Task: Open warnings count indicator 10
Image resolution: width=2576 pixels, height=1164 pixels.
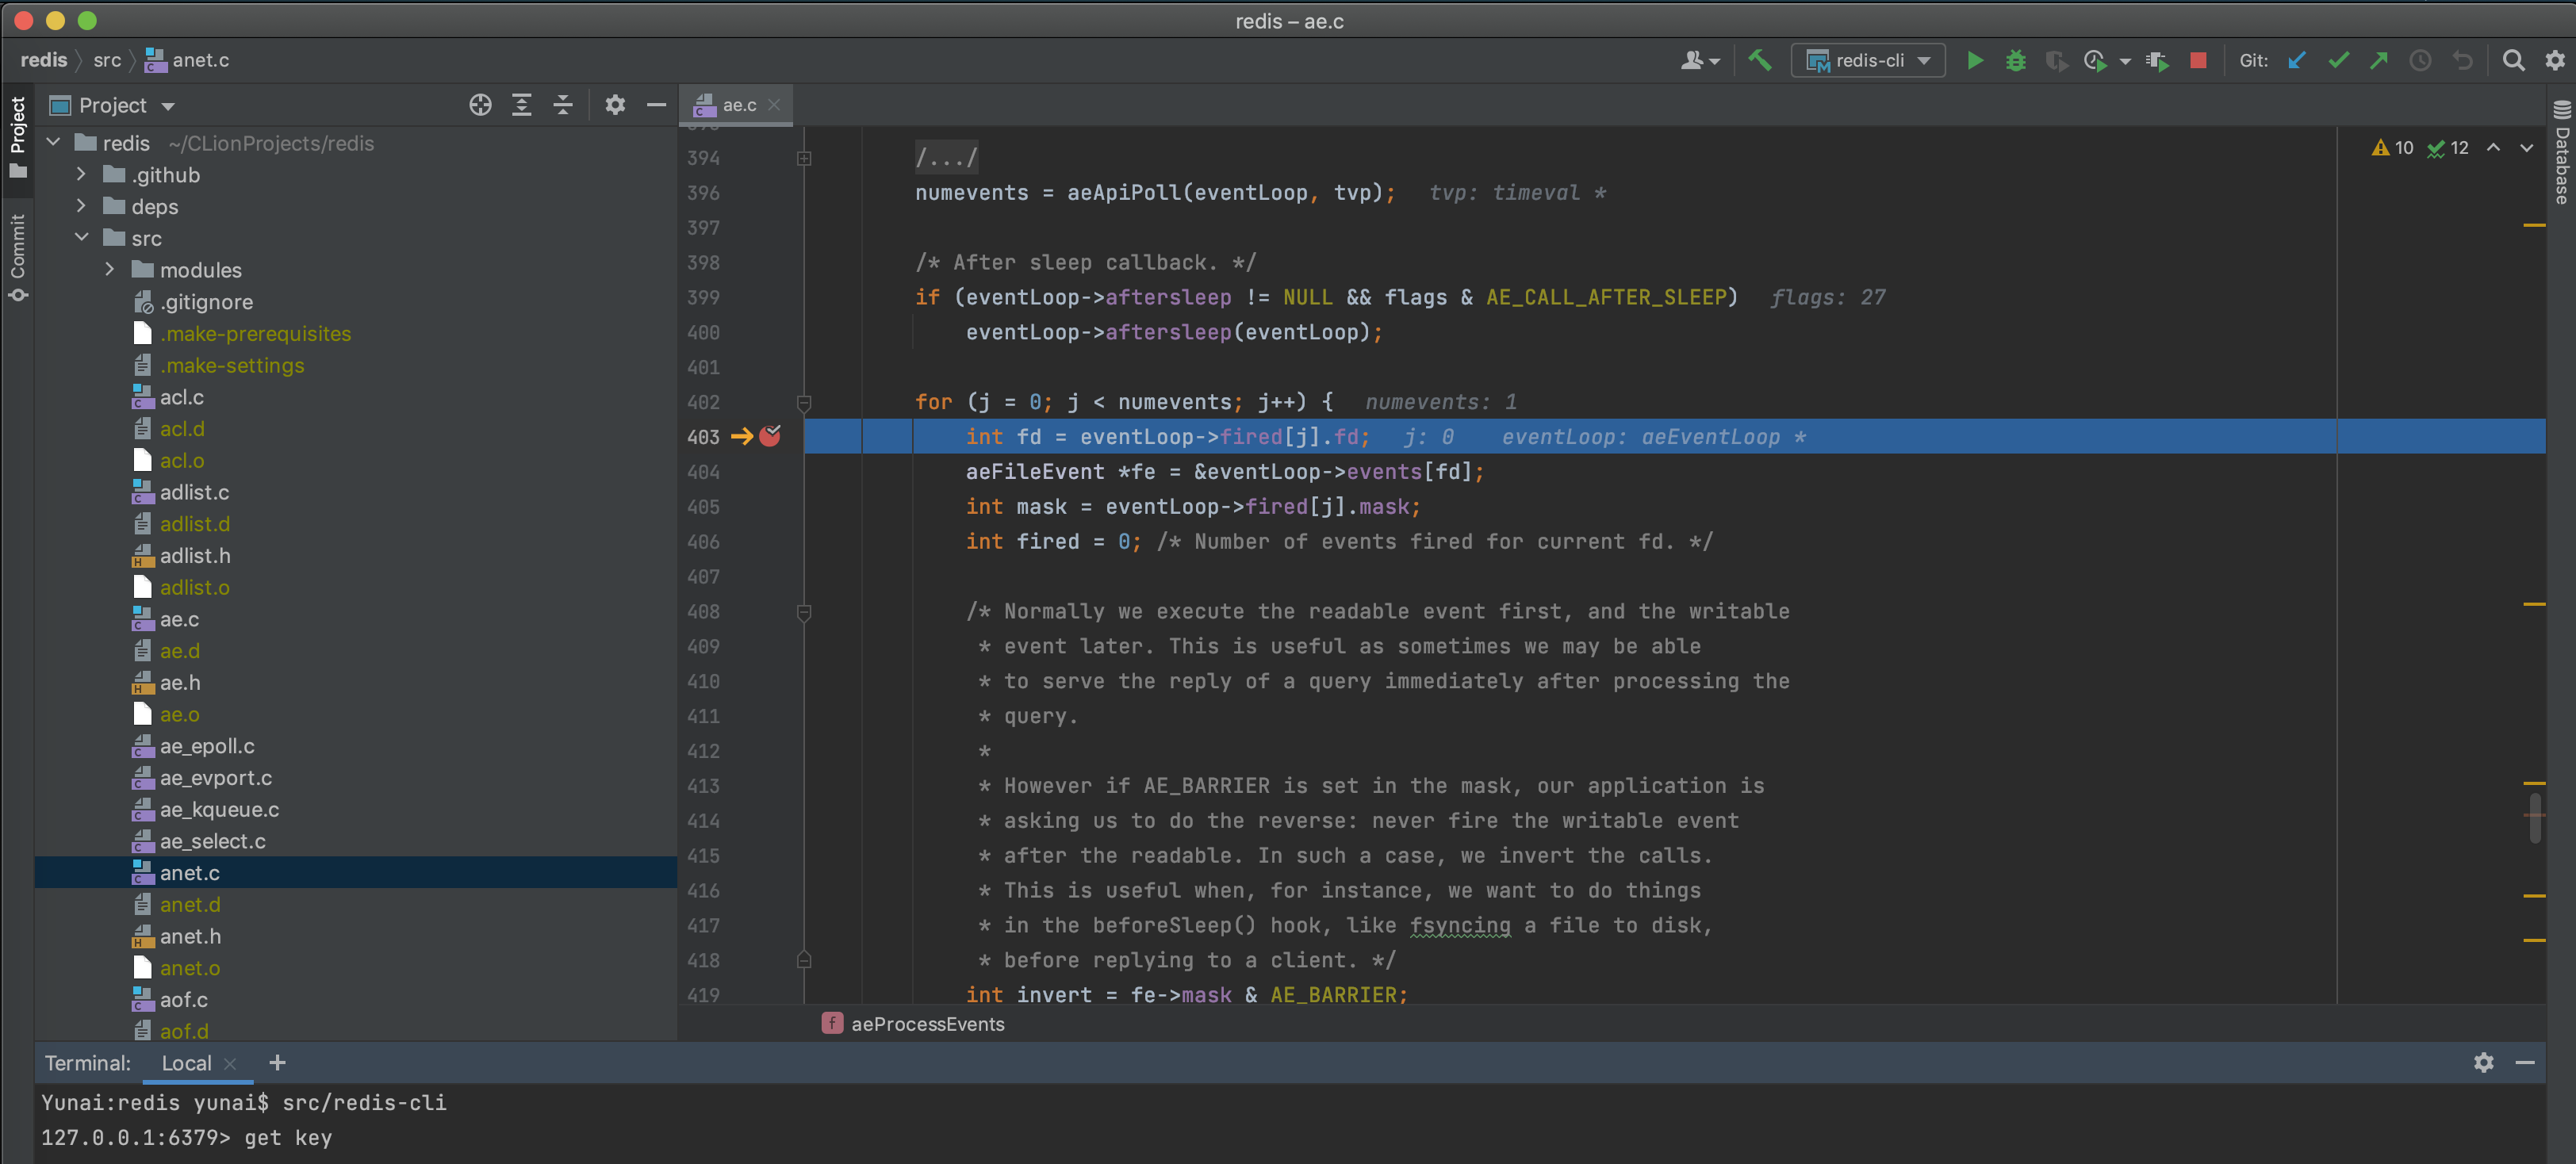Action: 2392,148
